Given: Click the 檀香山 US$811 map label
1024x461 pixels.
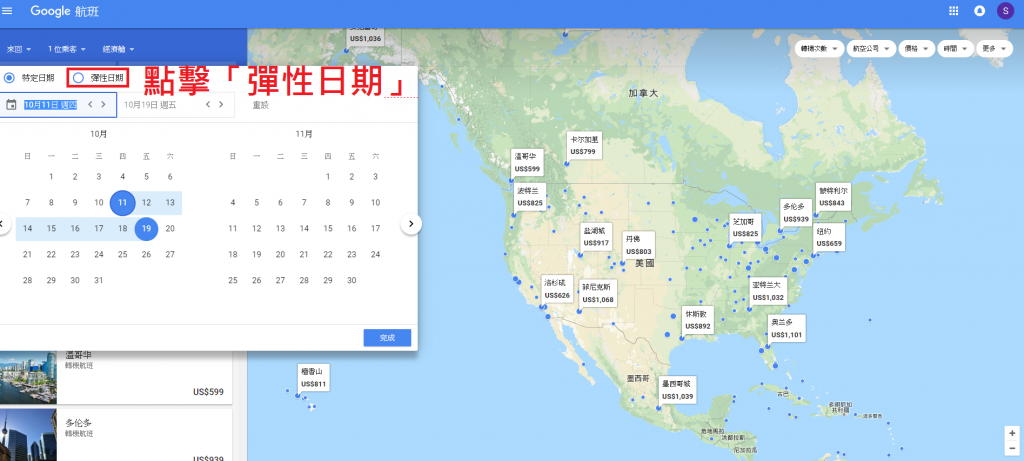Looking at the screenshot, I should (x=313, y=378).
